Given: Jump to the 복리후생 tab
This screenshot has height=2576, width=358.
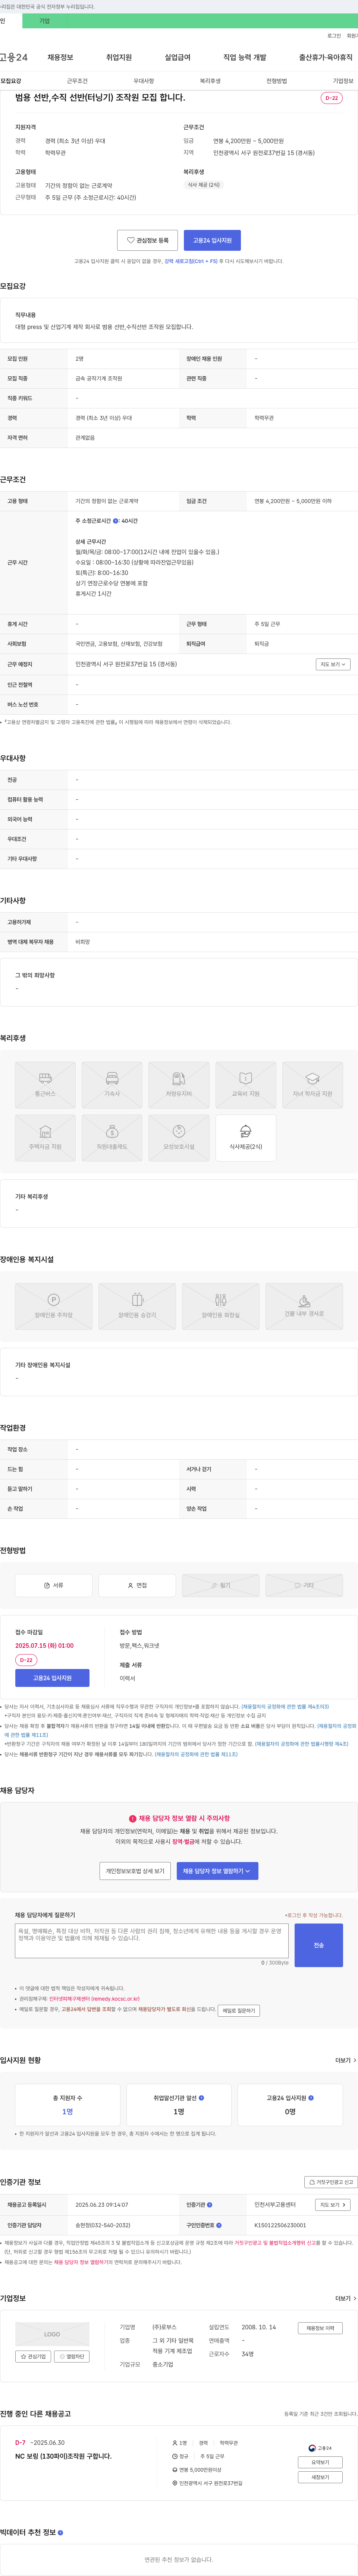Looking at the screenshot, I should click(x=210, y=81).
